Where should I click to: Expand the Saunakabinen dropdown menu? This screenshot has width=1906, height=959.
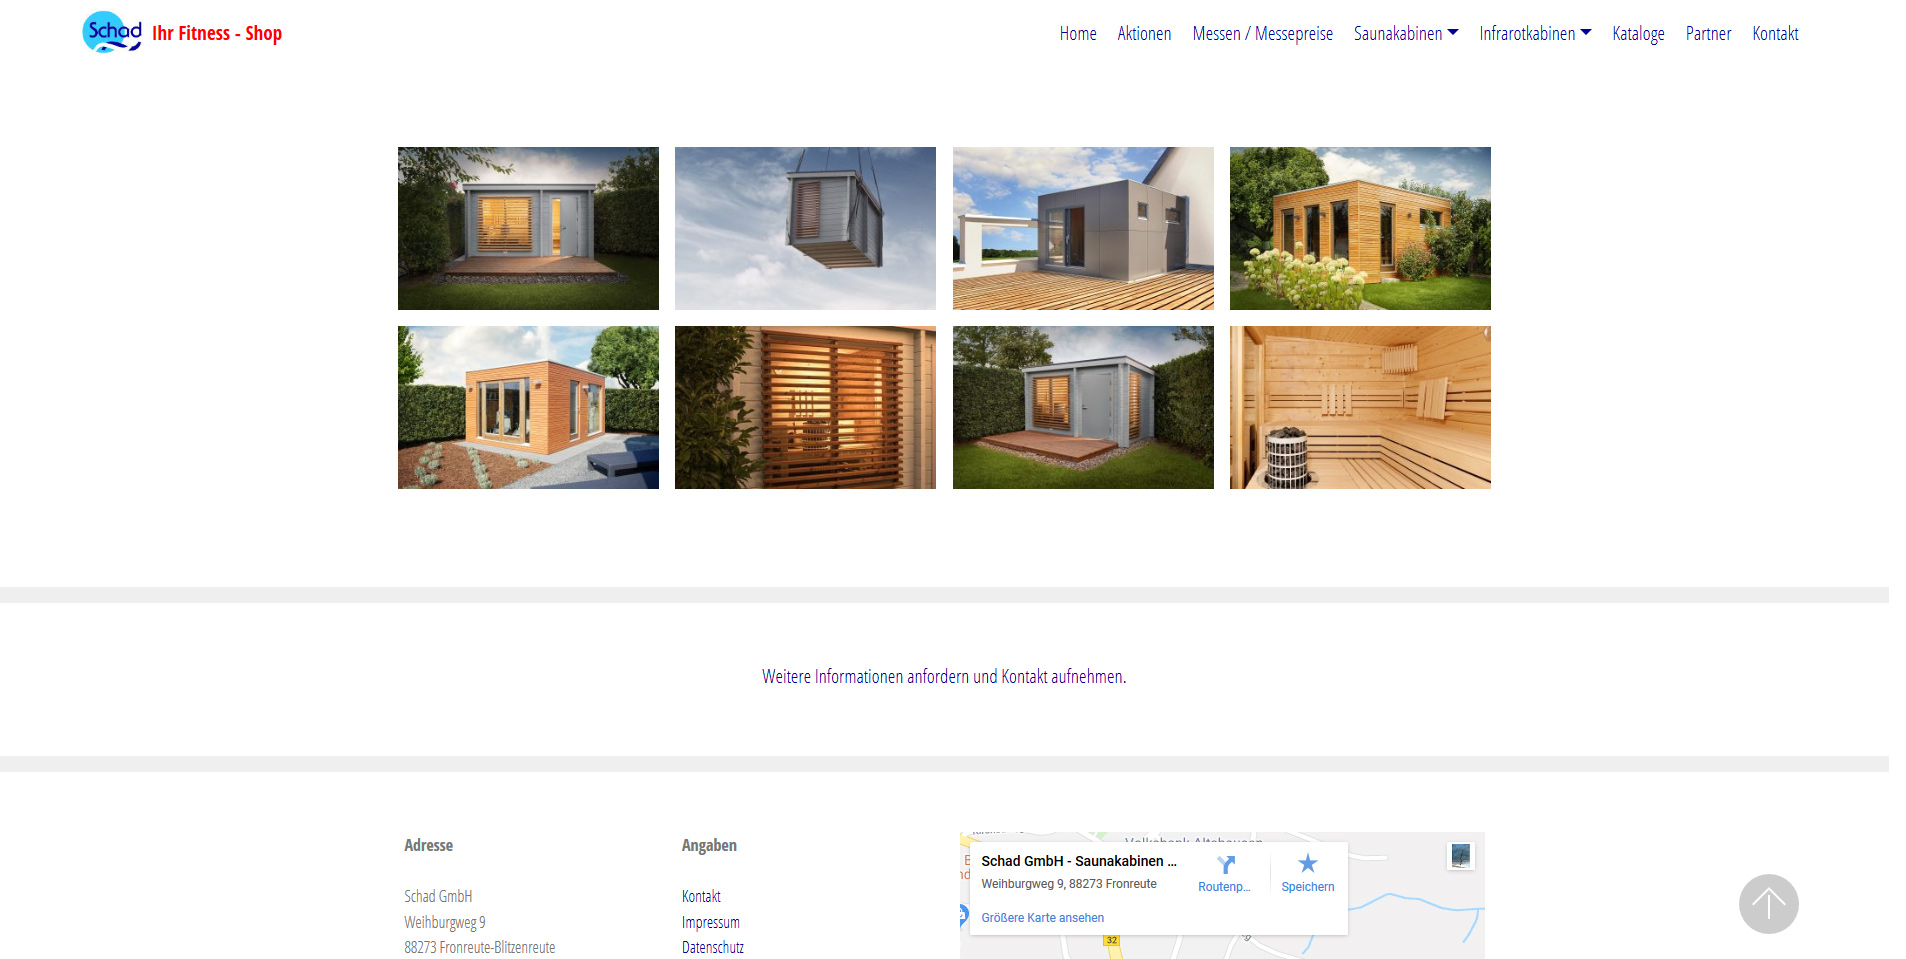tap(1405, 34)
